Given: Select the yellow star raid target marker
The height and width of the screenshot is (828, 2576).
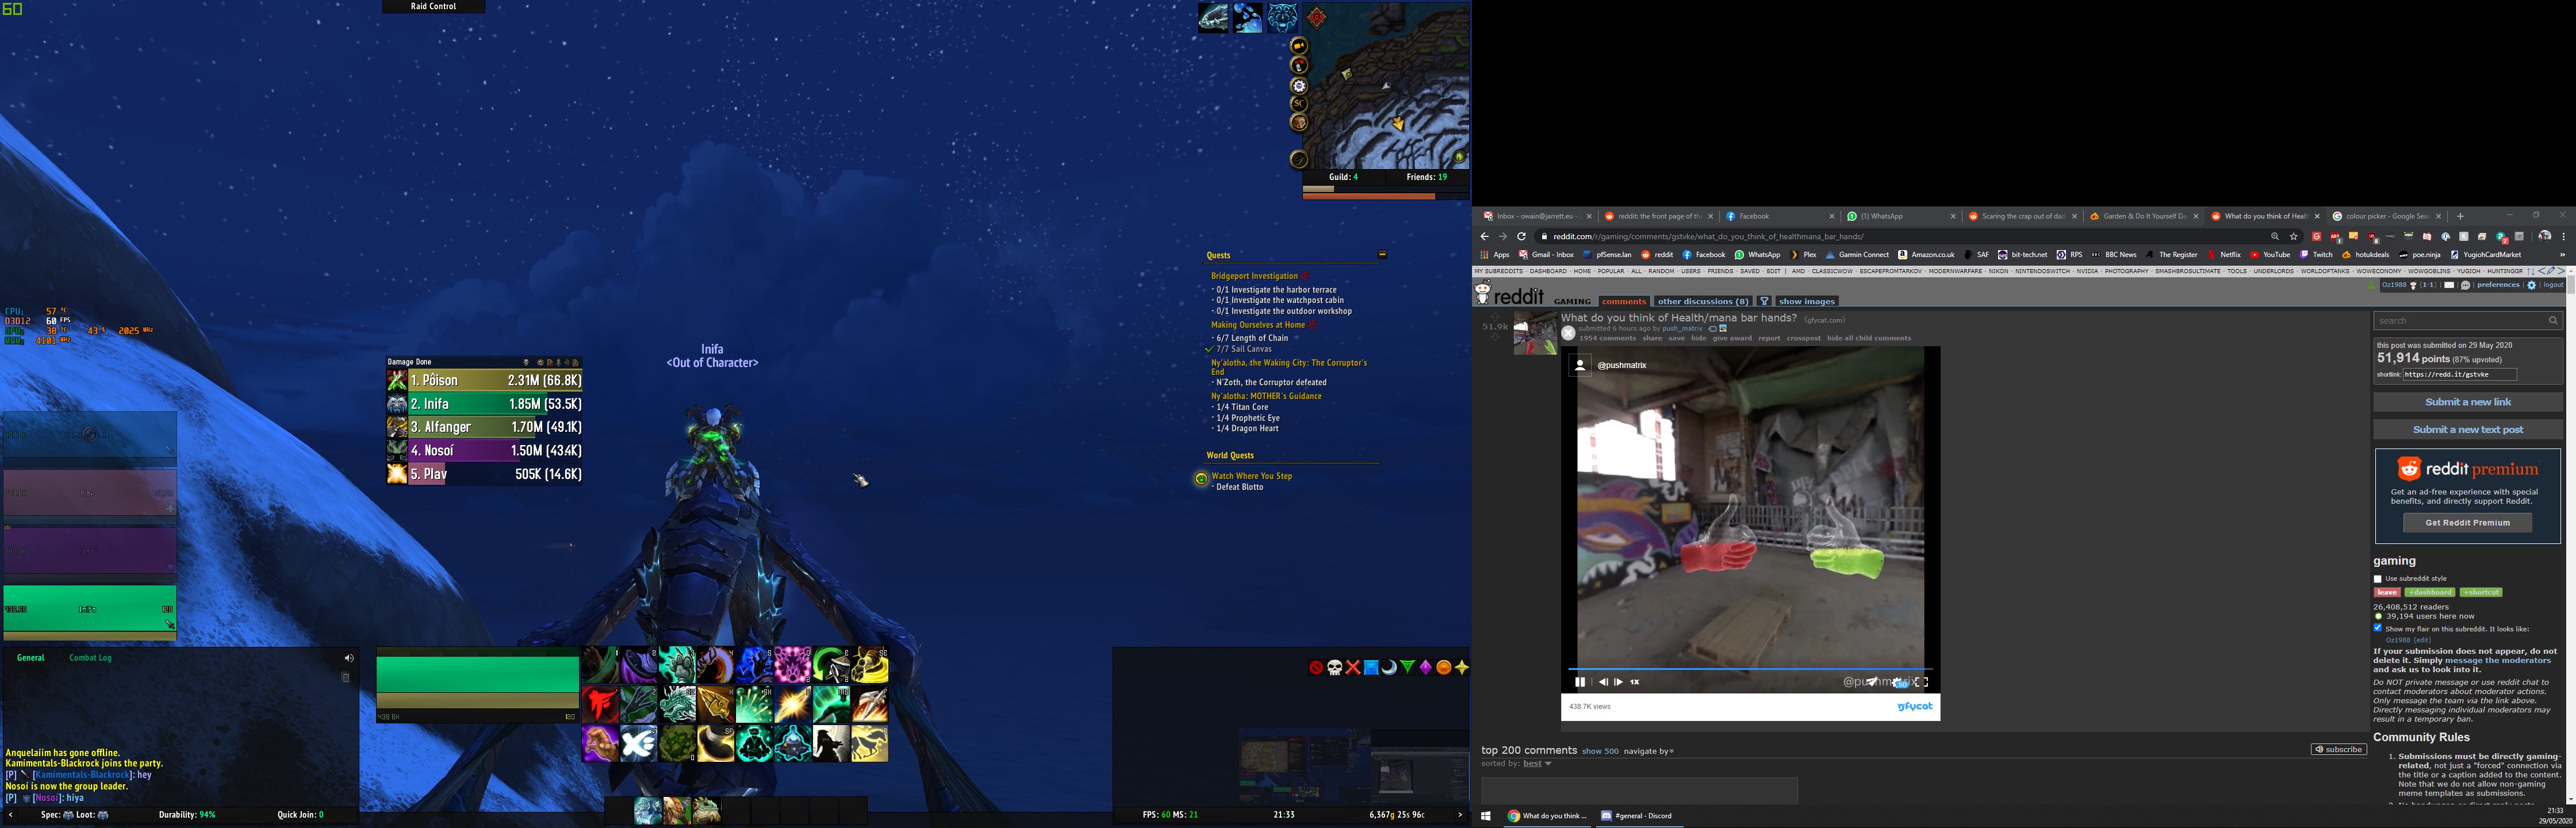Looking at the screenshot, I should coord(1462,667).
